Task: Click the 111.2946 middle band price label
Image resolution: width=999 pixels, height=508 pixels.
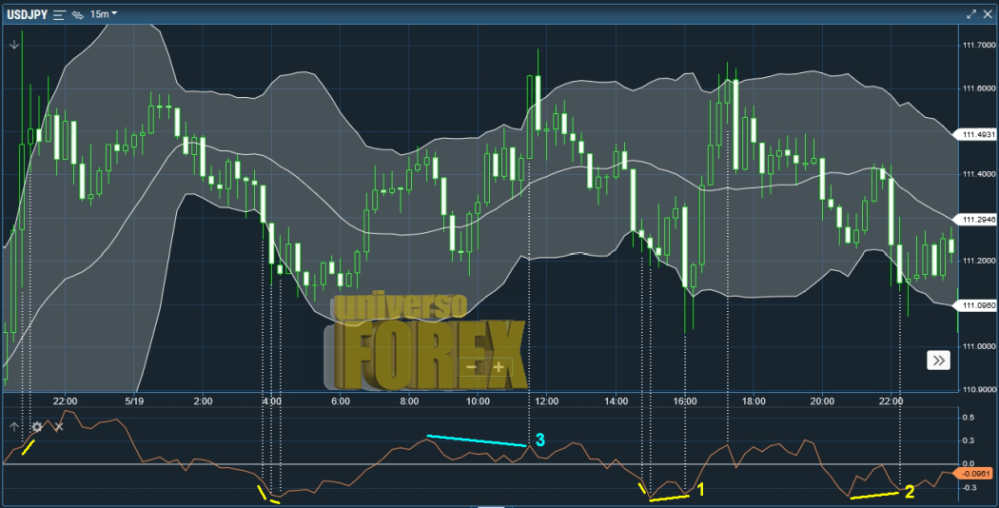Action: click(976, 219)
